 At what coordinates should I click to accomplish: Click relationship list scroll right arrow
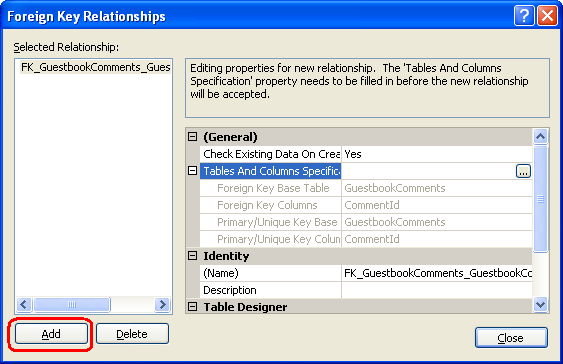point(162,305)
